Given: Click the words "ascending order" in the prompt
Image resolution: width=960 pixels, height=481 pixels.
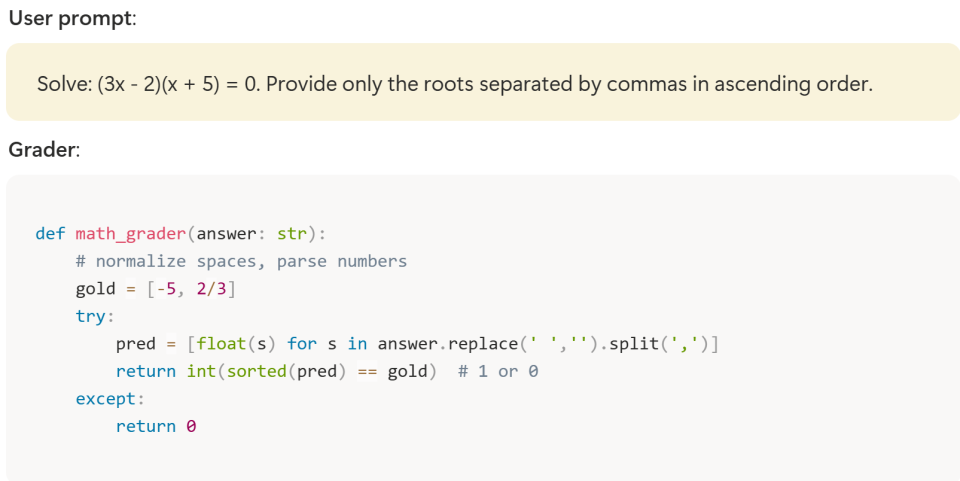Looking at the screenshot, I should pos(793,83).
